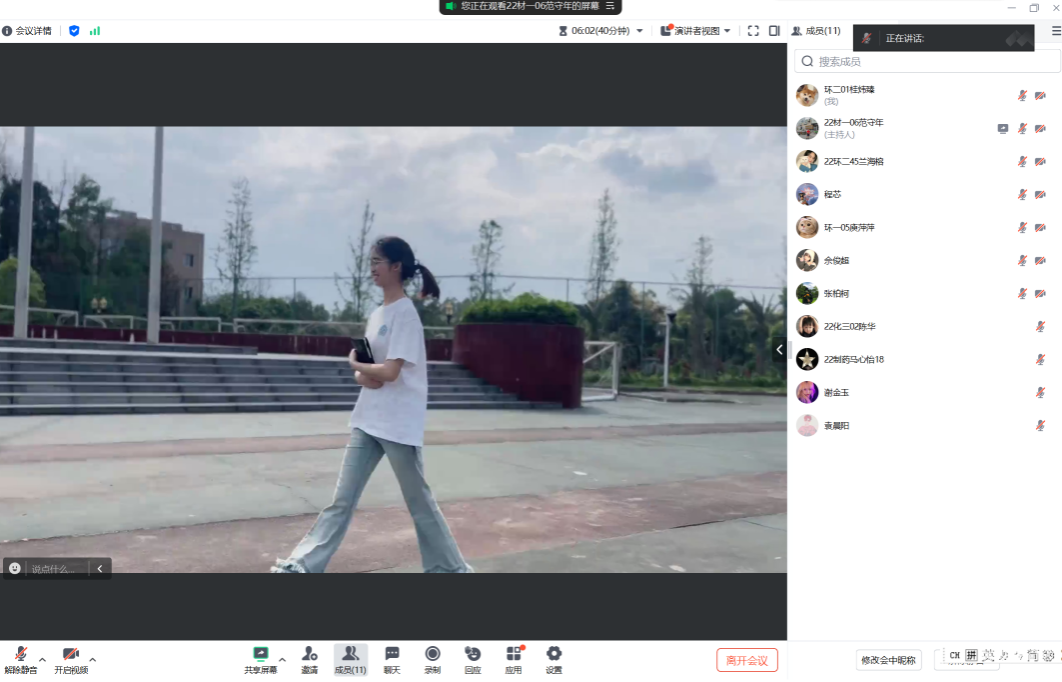The height and width of the screenshot is (682, 1062).
Task: Enter full screen mode icon
Action: point(753,31)
